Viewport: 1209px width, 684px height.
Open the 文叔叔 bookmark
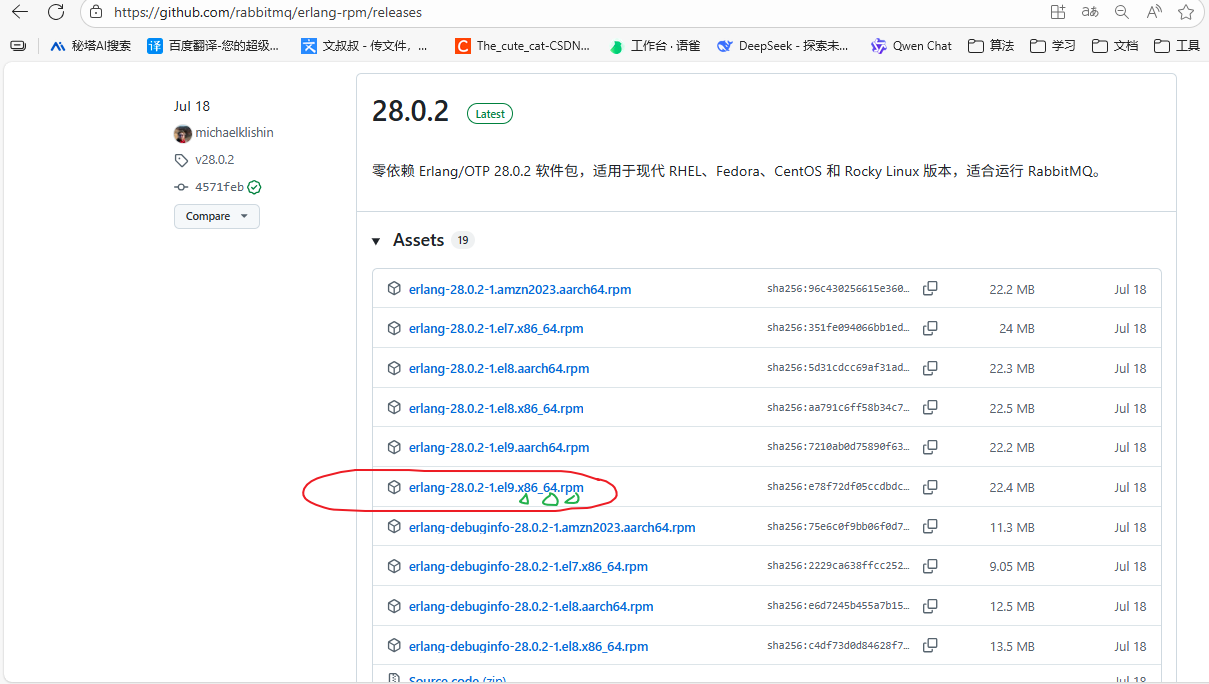coord(364,46)
